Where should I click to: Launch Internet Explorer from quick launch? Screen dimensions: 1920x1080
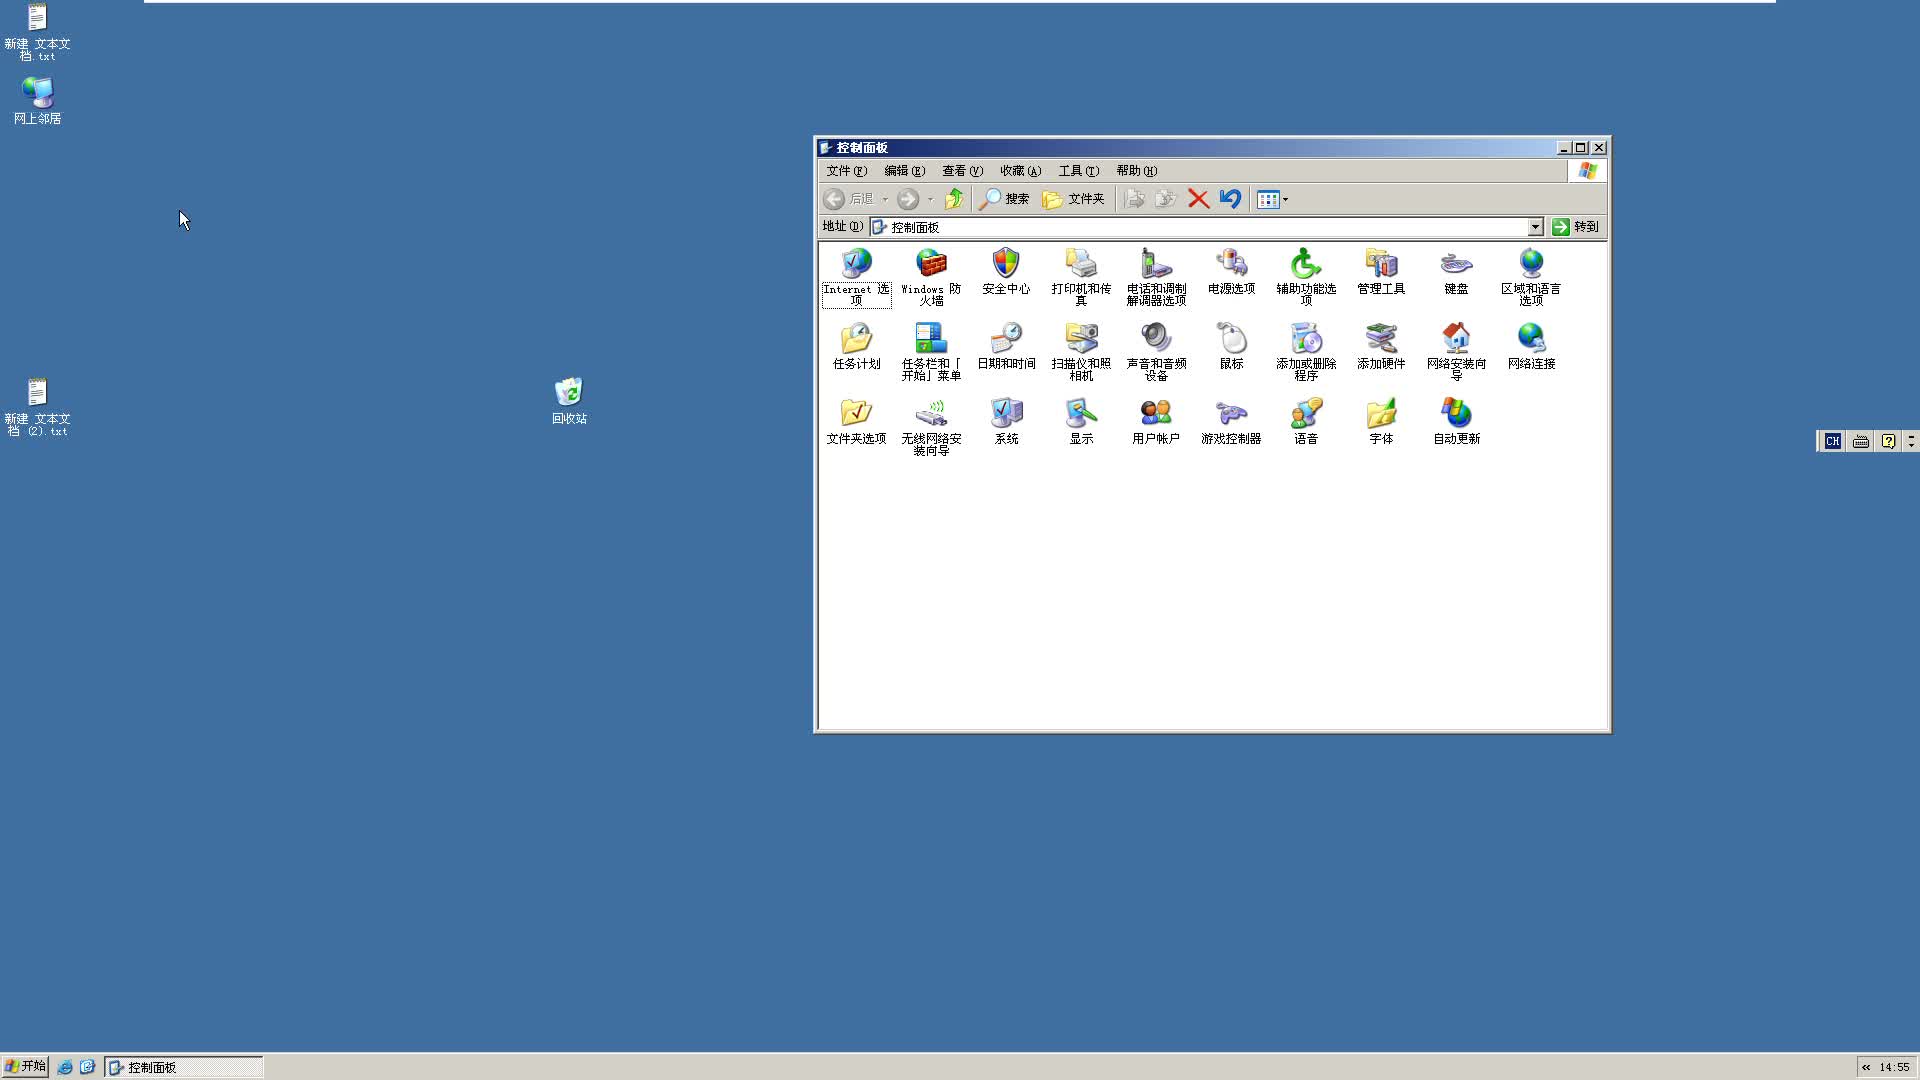point(65,1067)
